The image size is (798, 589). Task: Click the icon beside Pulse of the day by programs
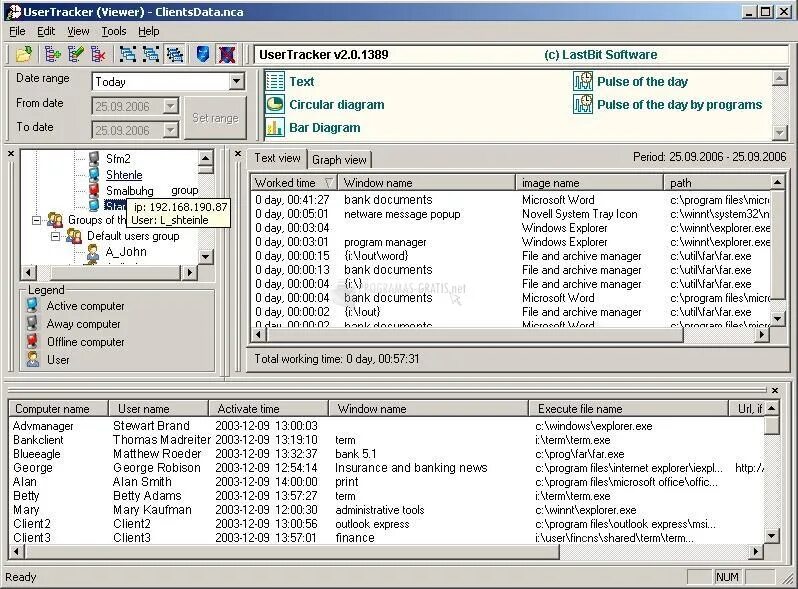coord(583,104)
